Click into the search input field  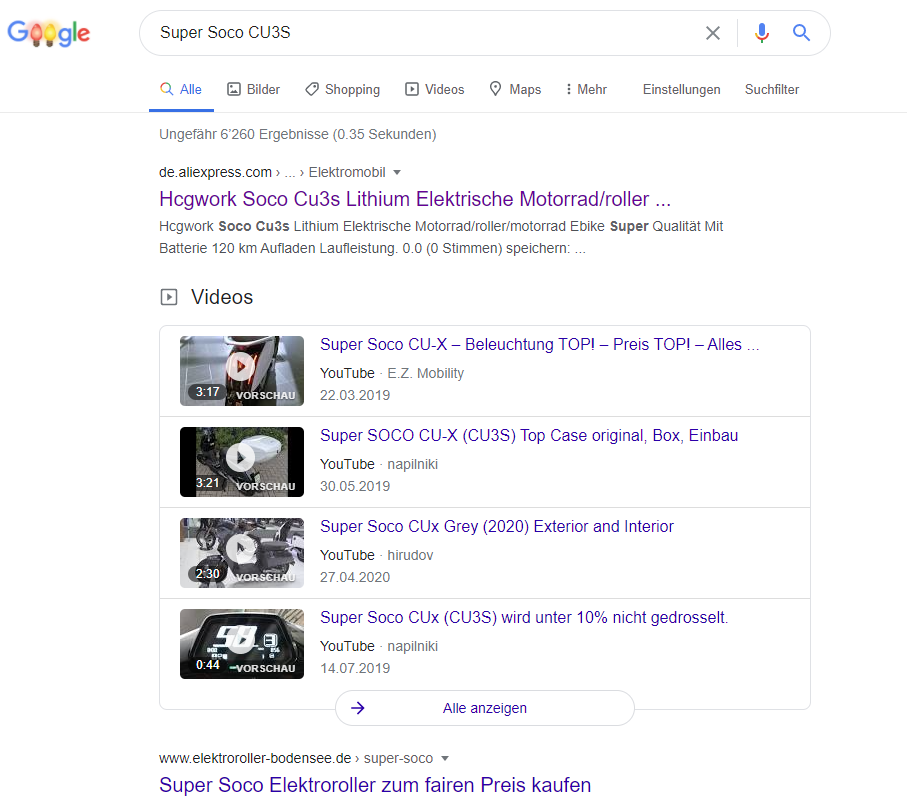(420, 33)
